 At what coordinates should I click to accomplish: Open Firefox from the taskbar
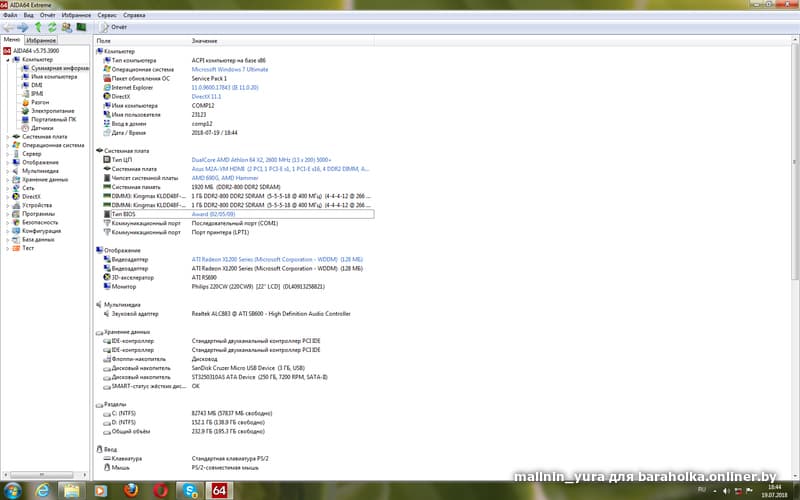pos(131,491)
